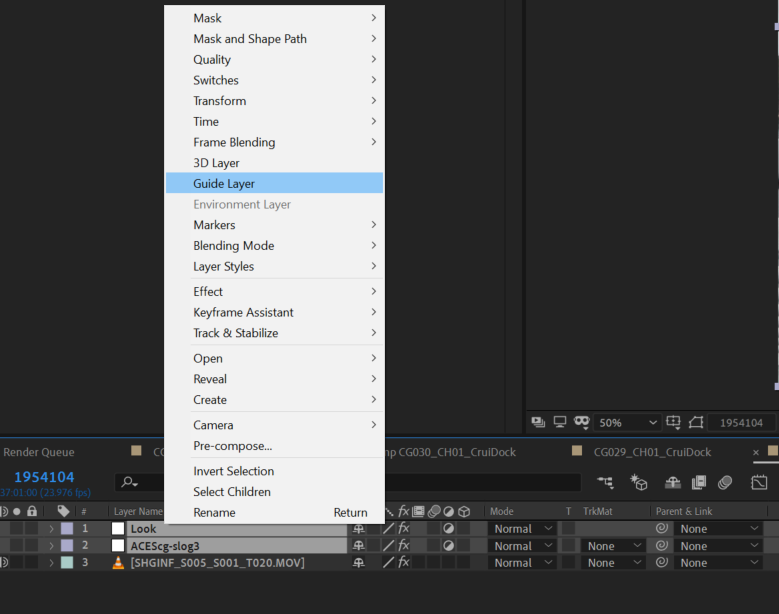Click the parent pick whip for Look layer
The image size is (779, 614).
click(662, 529)
